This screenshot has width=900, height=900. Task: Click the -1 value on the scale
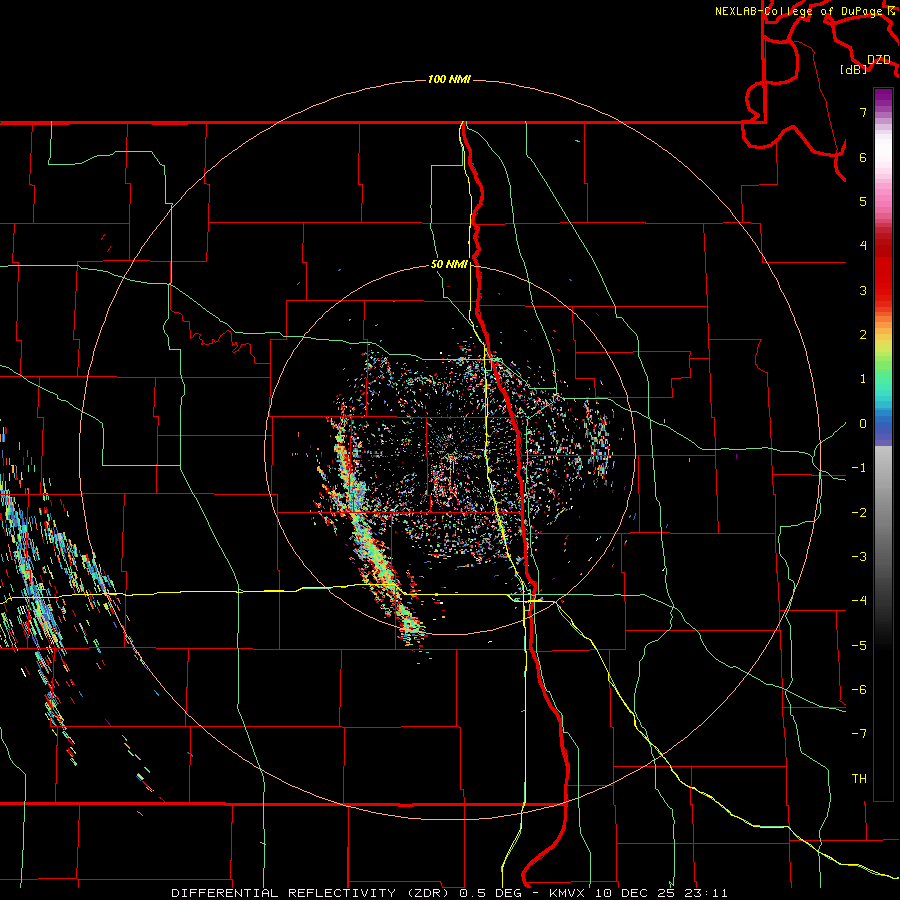(x=859, y=468)
